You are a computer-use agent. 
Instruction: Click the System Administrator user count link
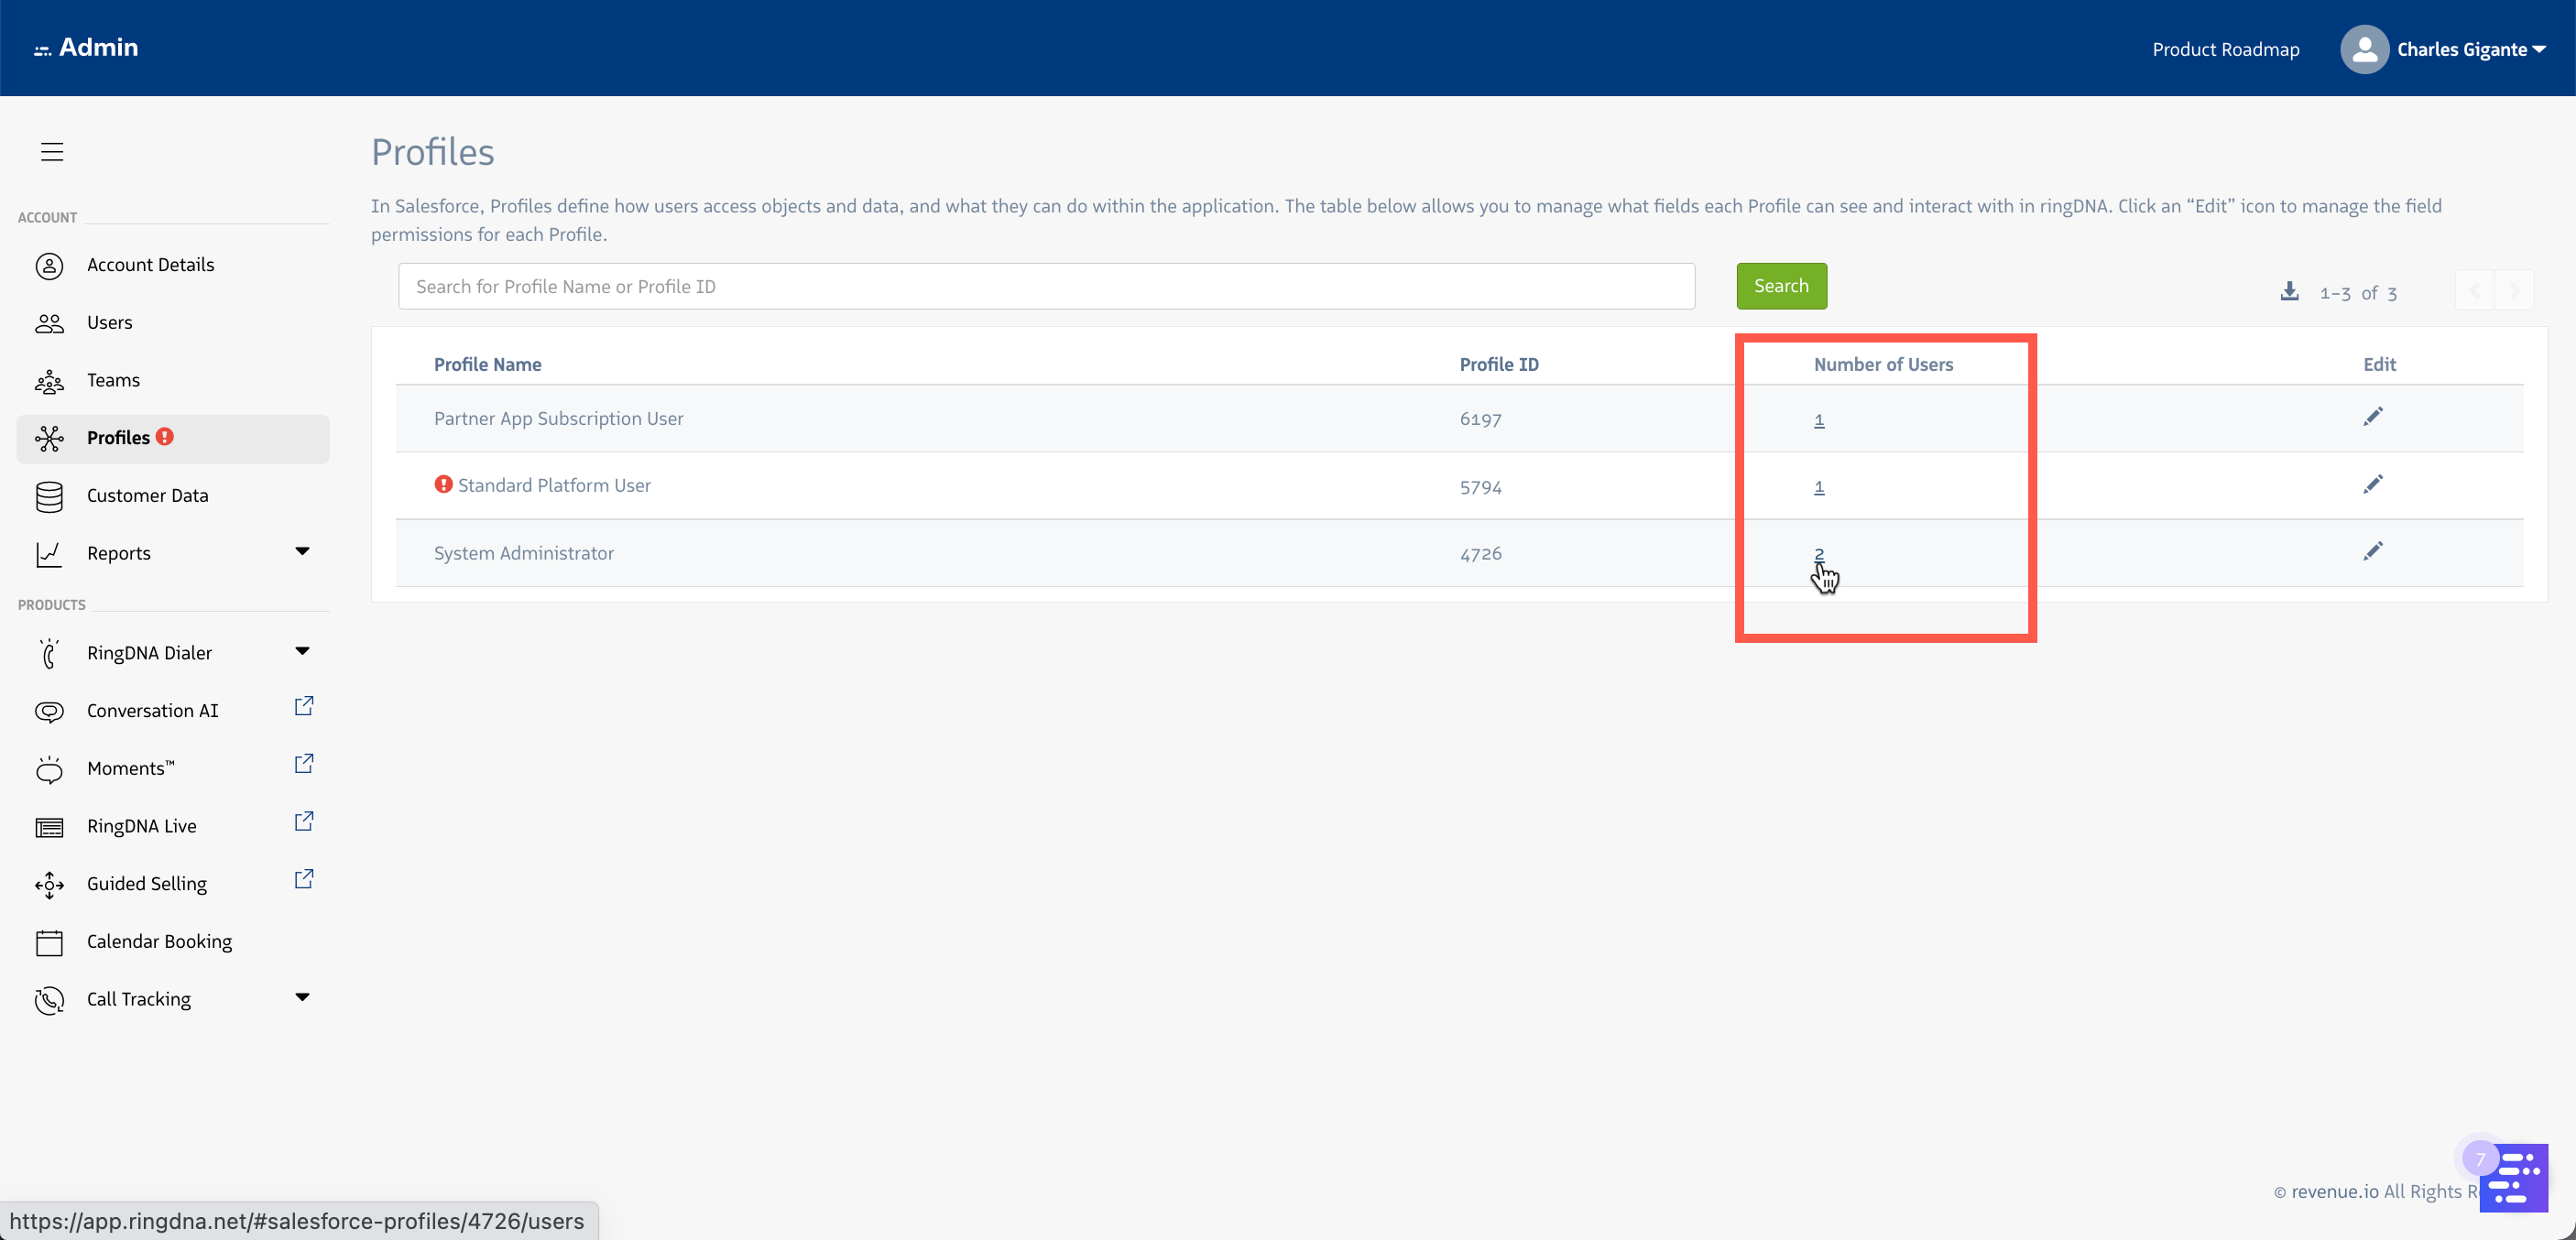[x=1819, y=554]
